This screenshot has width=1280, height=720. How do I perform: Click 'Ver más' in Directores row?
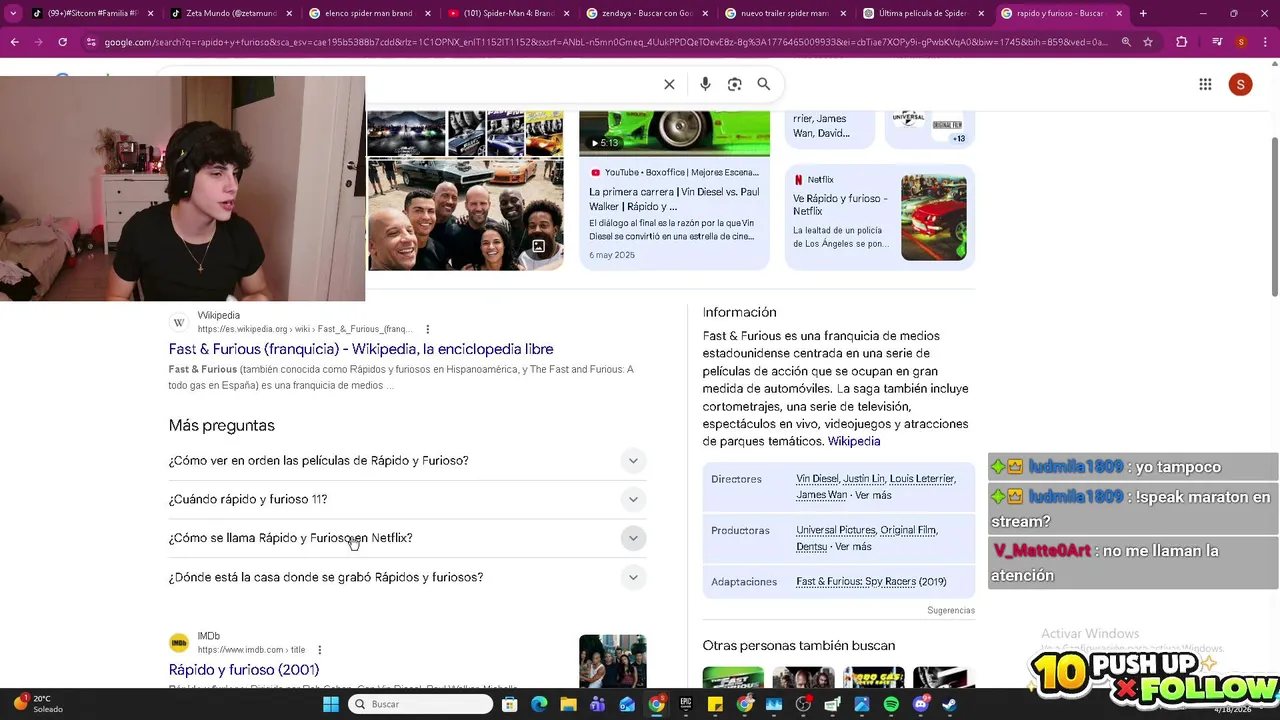click(874, 495)
